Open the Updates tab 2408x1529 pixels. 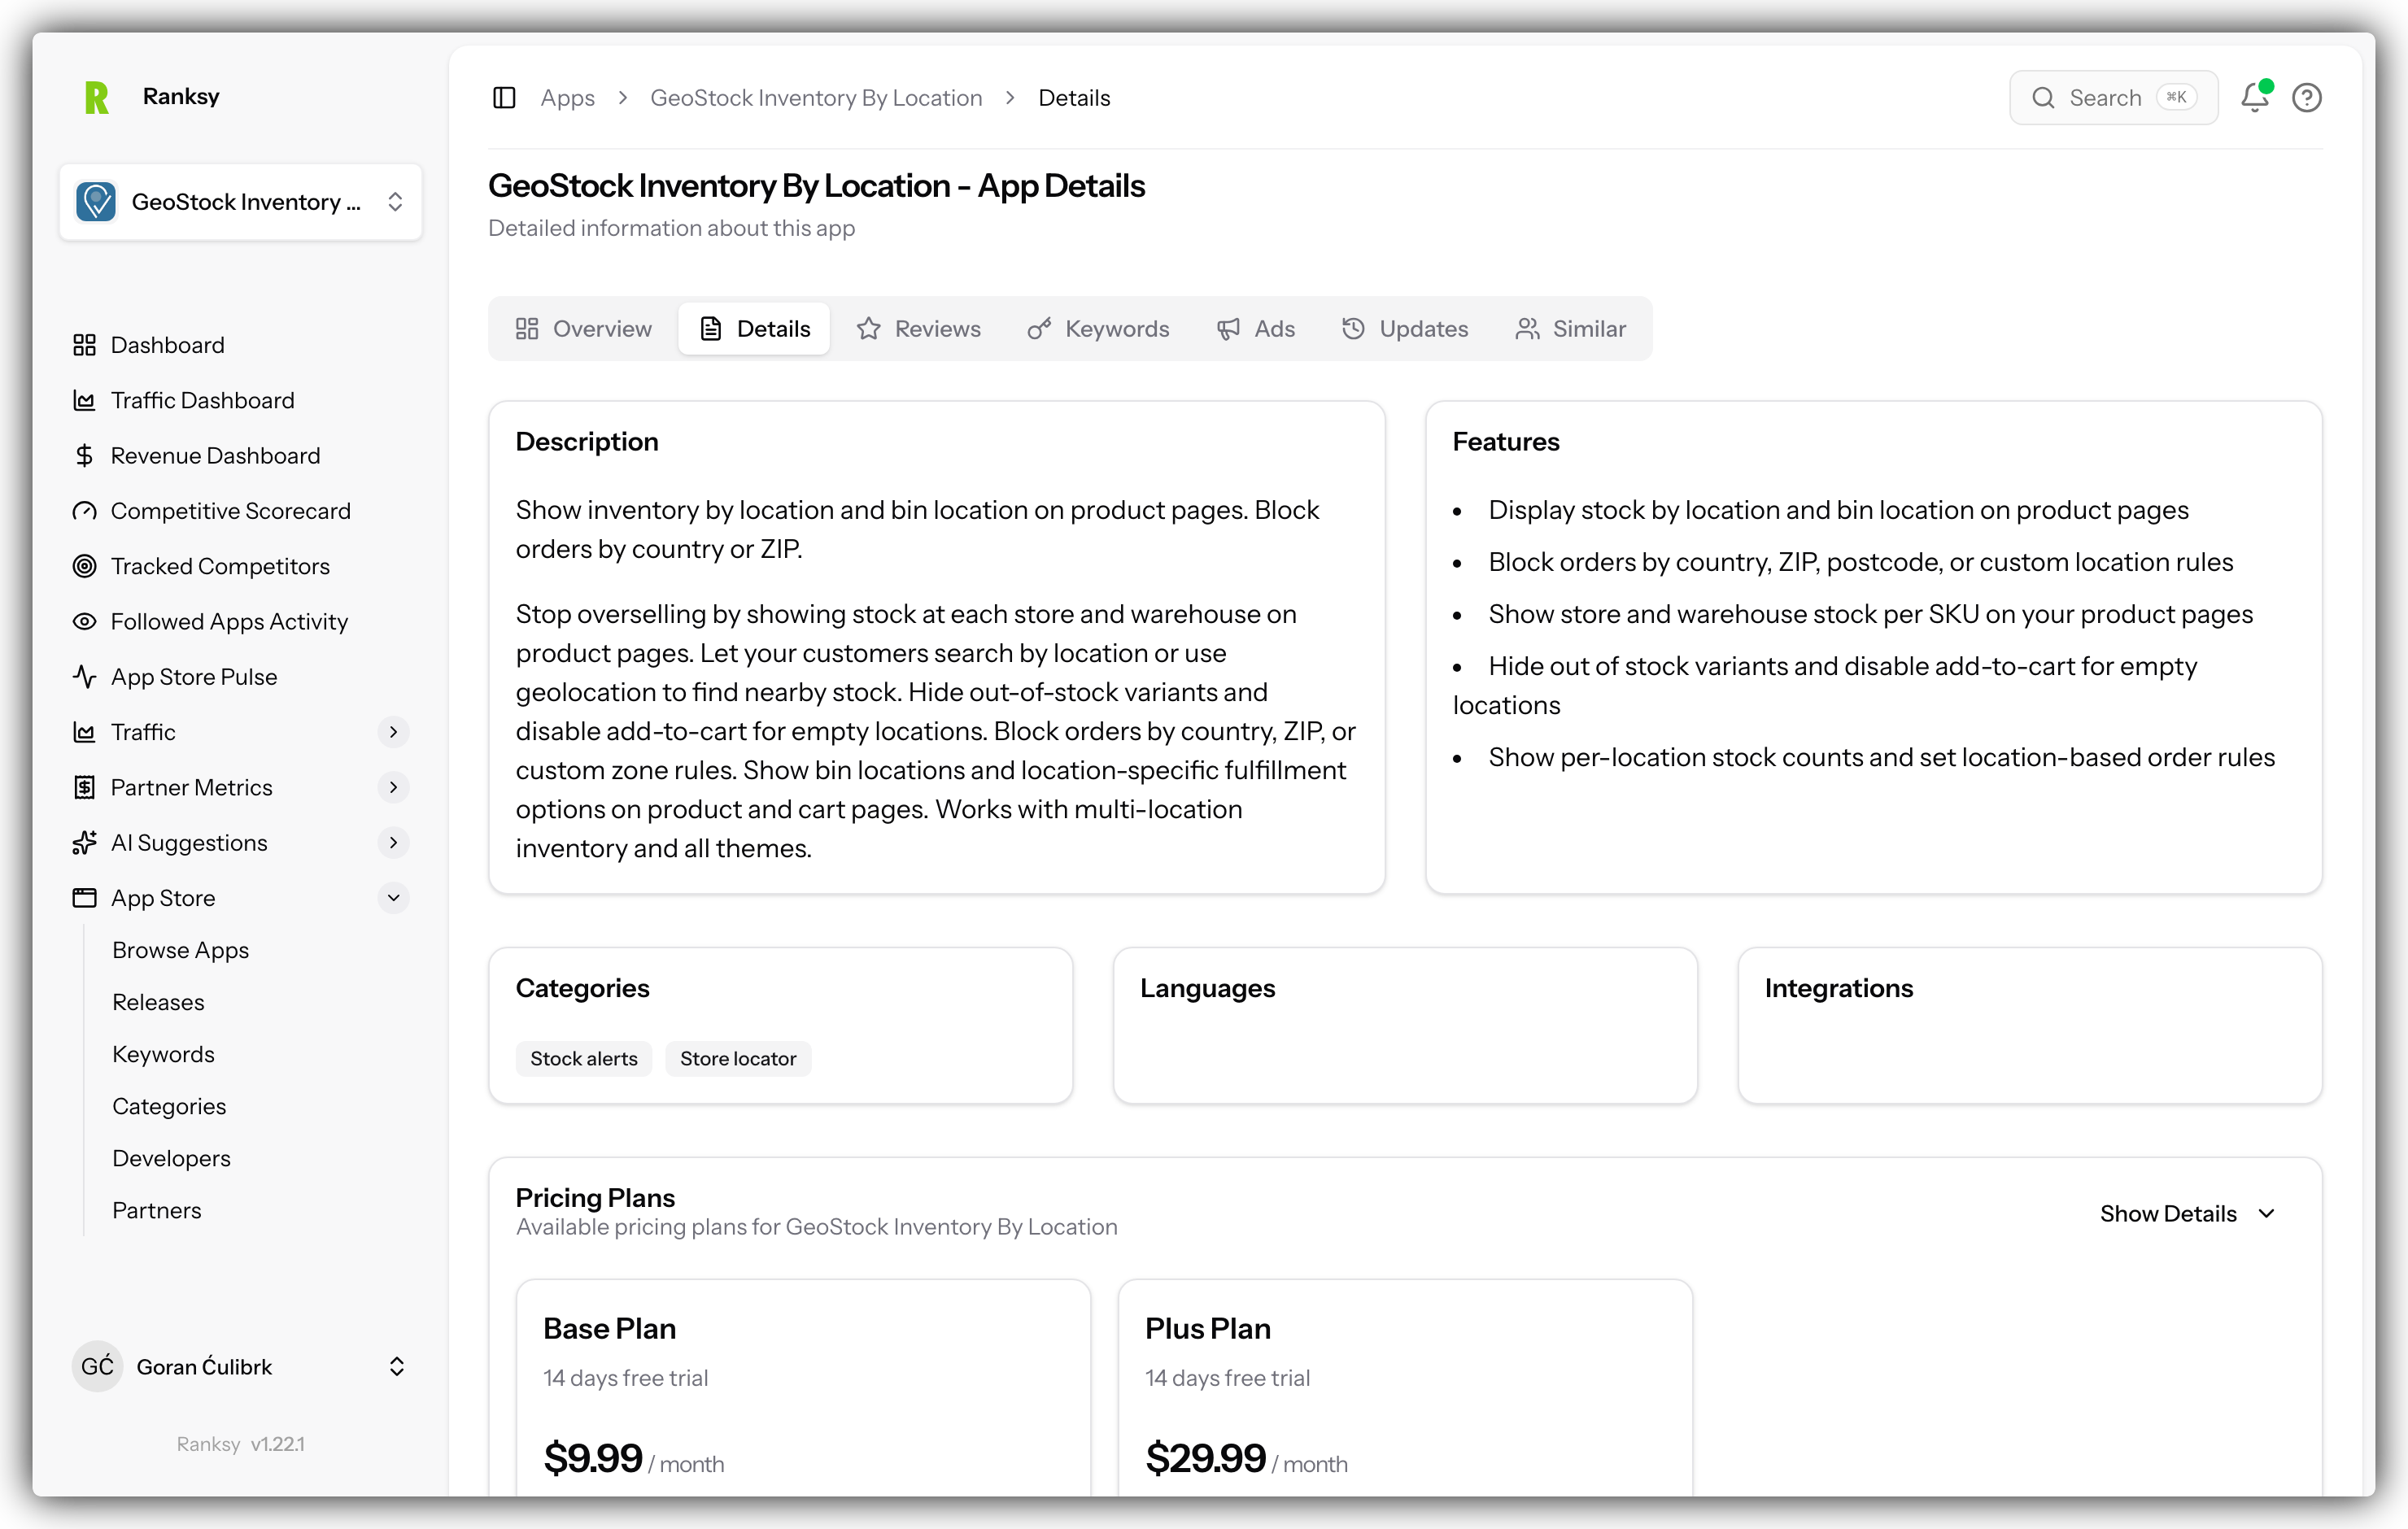click(x=1406, y=329)
